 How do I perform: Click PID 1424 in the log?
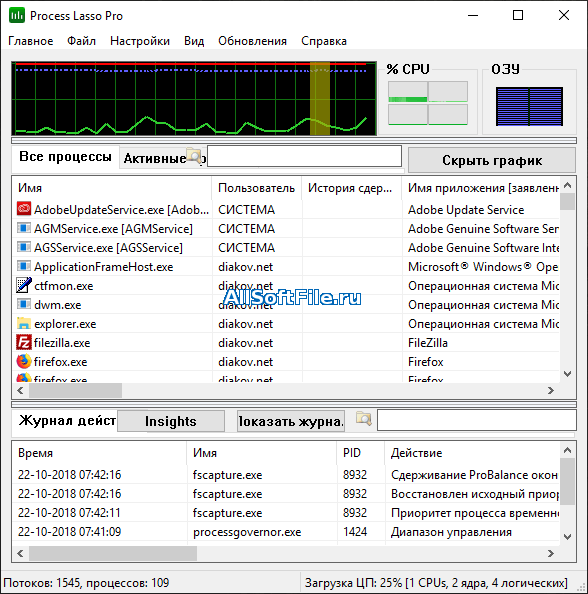[355, 531]
